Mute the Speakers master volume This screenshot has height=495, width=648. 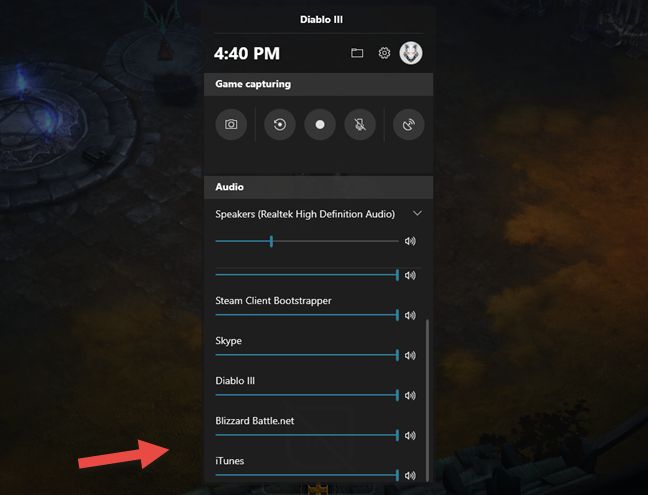[410, 241]
